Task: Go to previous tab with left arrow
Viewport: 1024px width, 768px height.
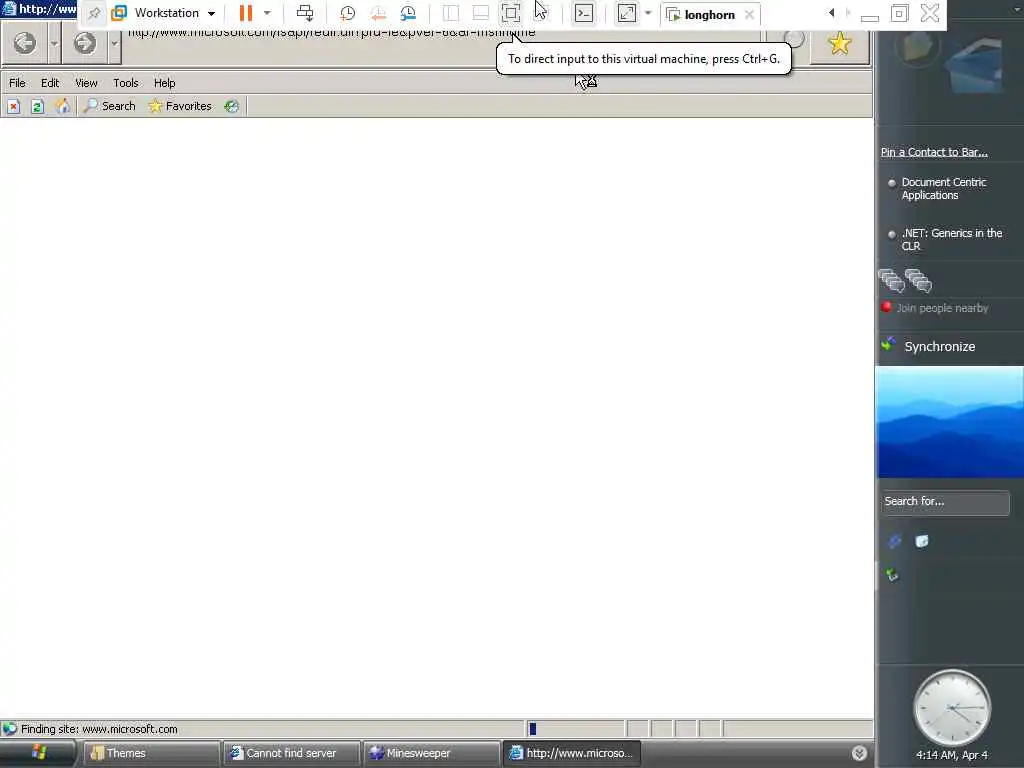Action: click(x=831, y=13)
